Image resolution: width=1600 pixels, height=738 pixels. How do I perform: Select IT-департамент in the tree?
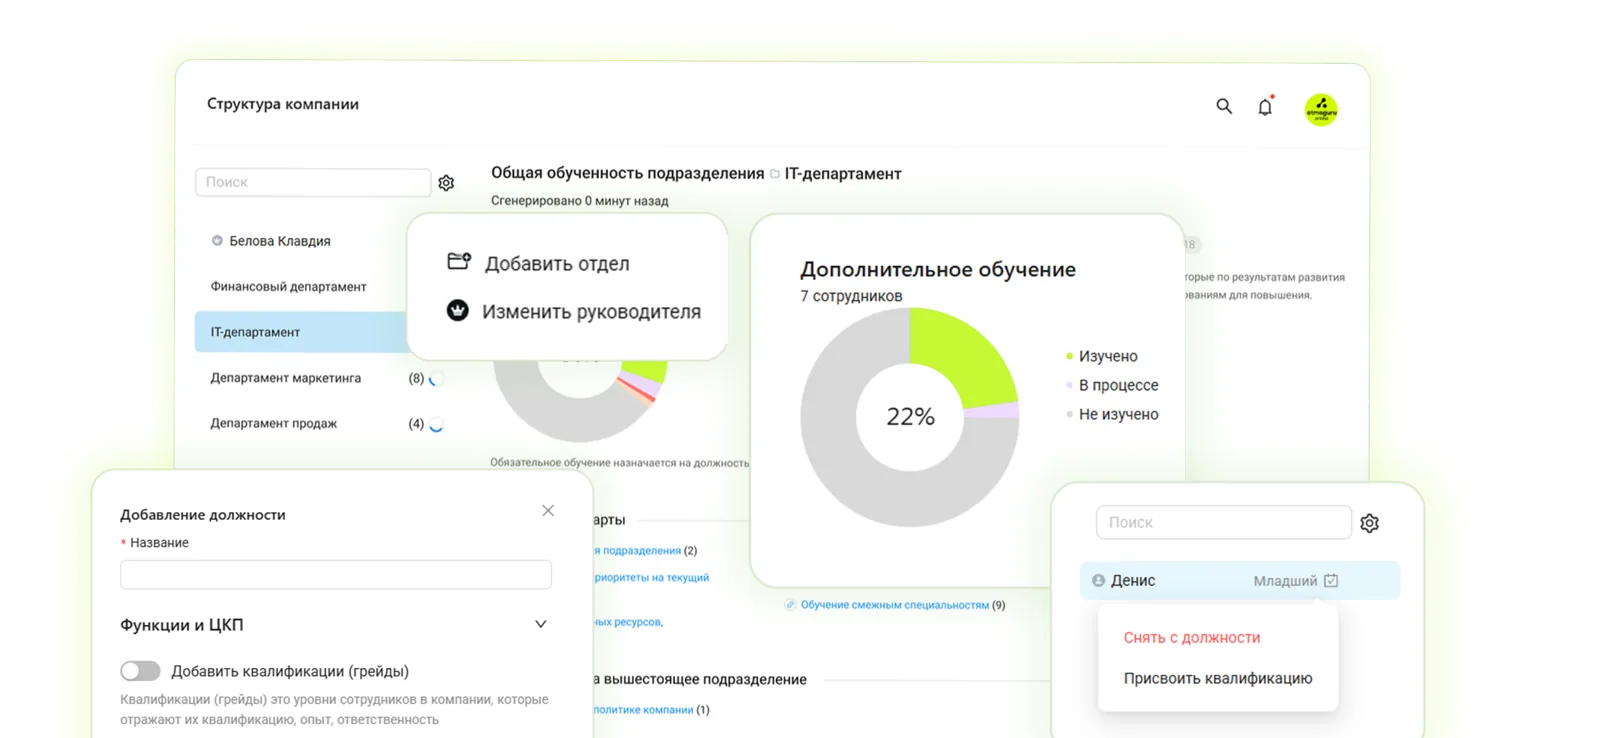(301, 332)
